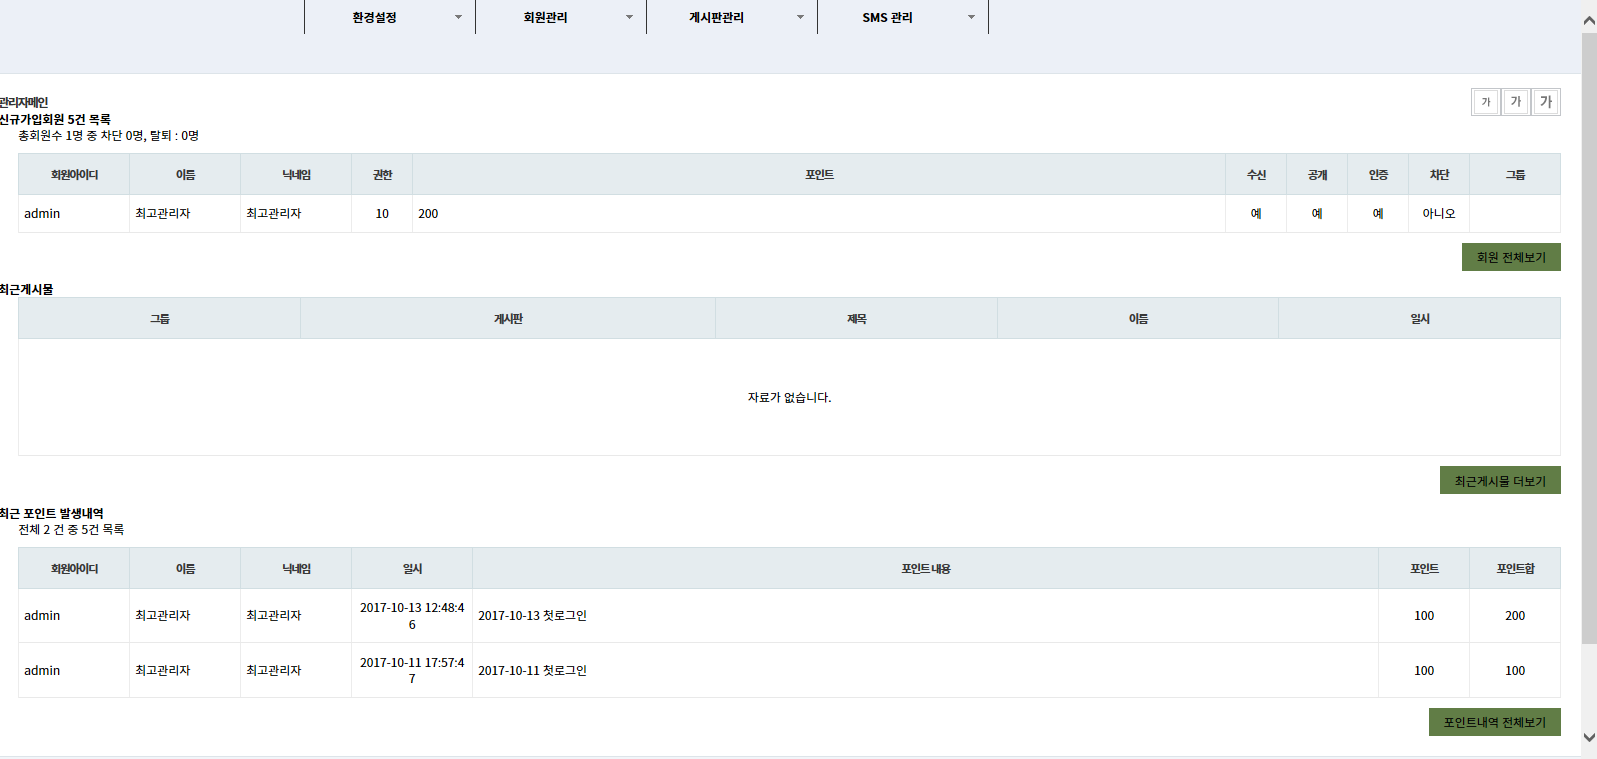Click the vertical scrollbar thumb

1589,340
